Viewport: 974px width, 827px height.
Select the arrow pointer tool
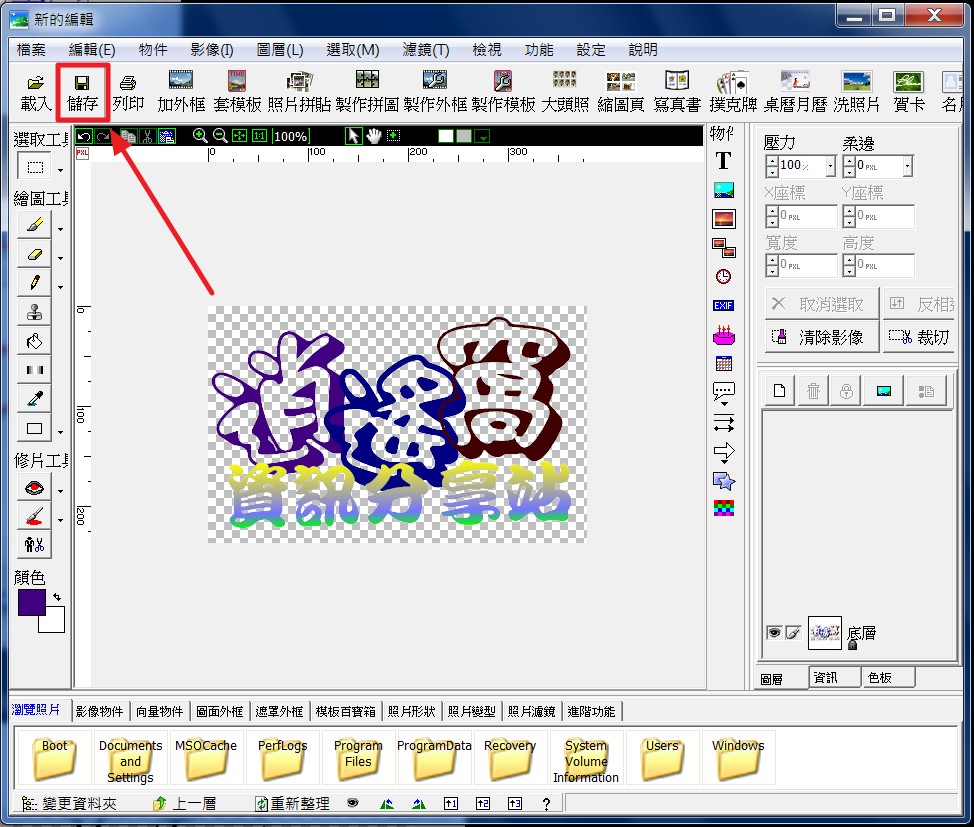[353, 136]
